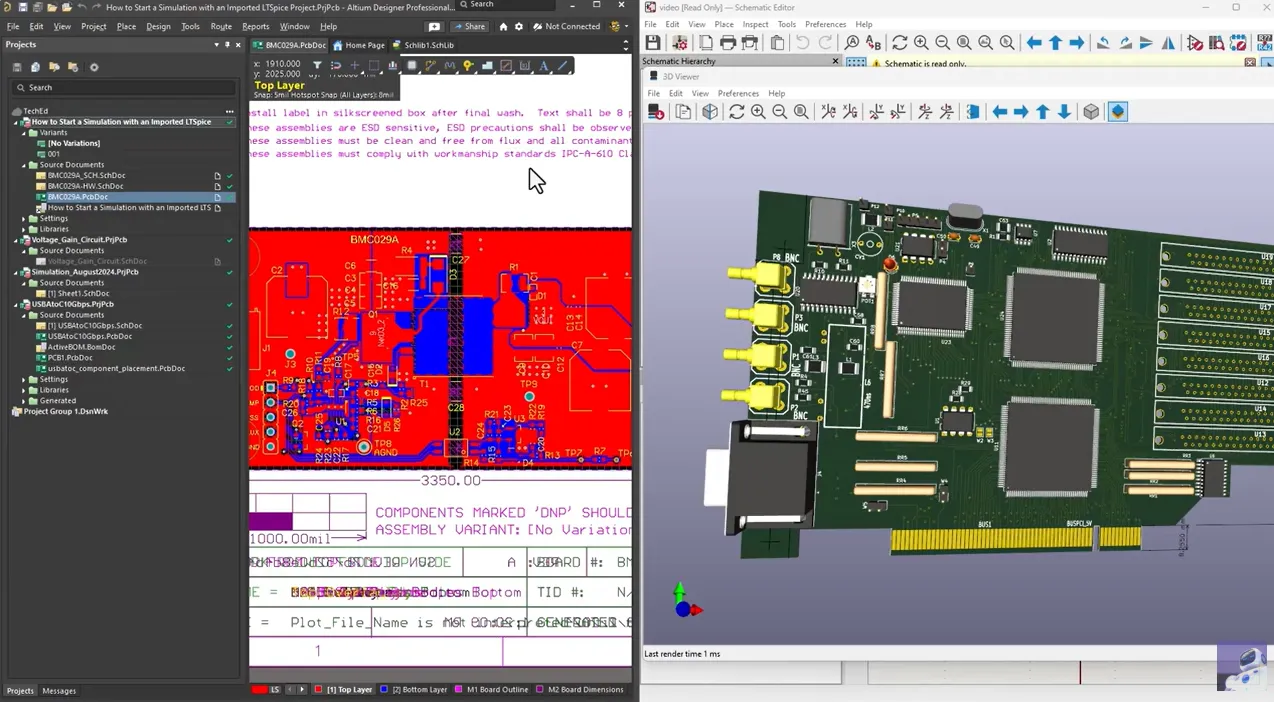
Task: Select the Place String text tool in Altium
Action: tap(544, 66)
